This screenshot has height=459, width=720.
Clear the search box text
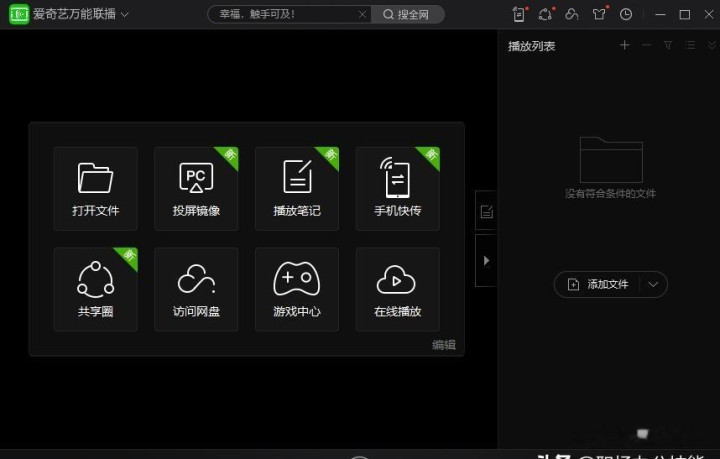(362, 15)
